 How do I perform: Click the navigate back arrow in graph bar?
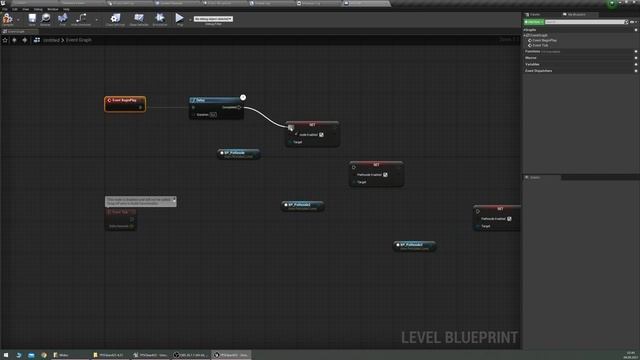tap(14, 40)
